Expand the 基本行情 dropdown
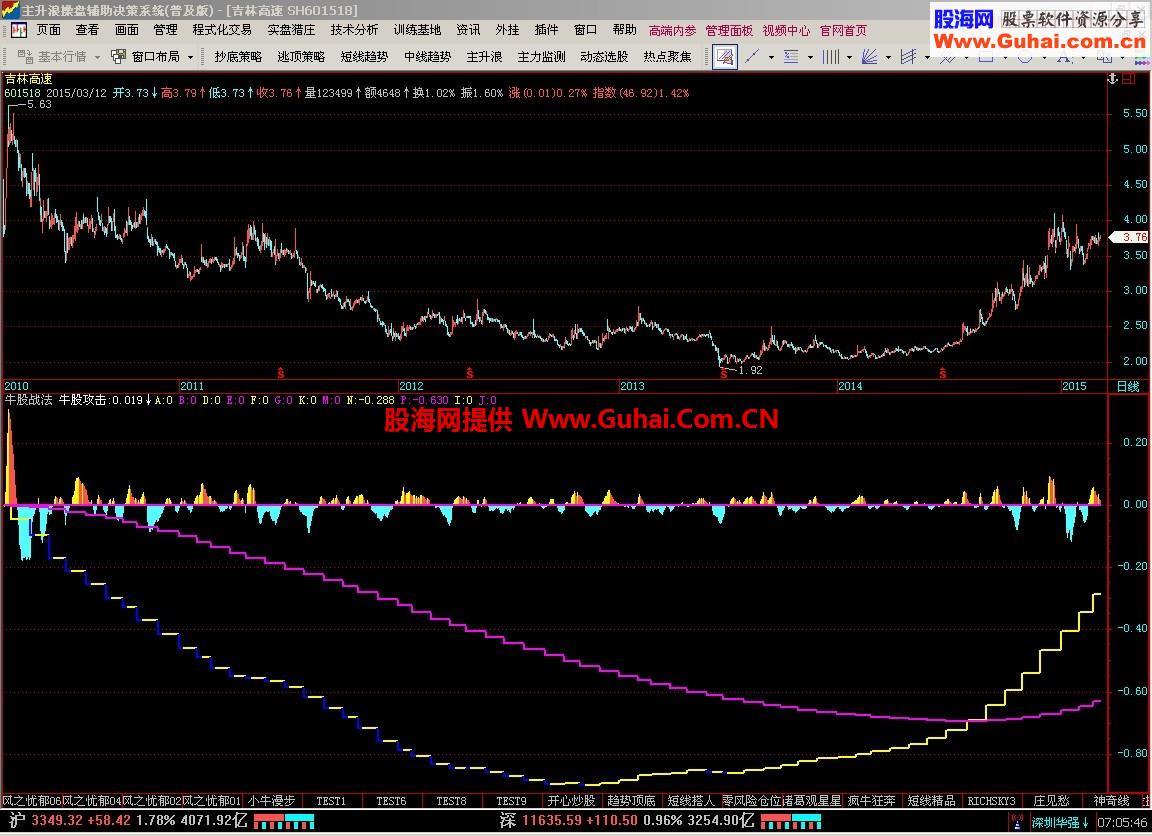 [x=96, y=57]
